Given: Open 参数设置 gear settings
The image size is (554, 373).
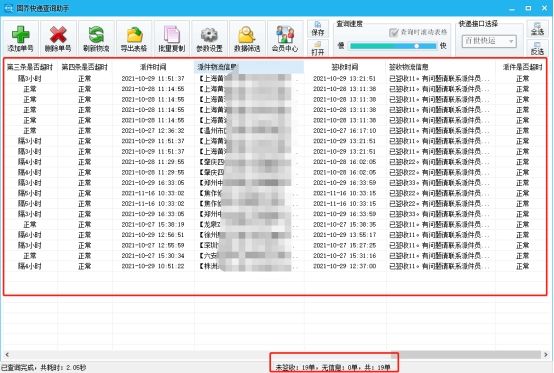Looking at the screenshot, I should (209, 38).
